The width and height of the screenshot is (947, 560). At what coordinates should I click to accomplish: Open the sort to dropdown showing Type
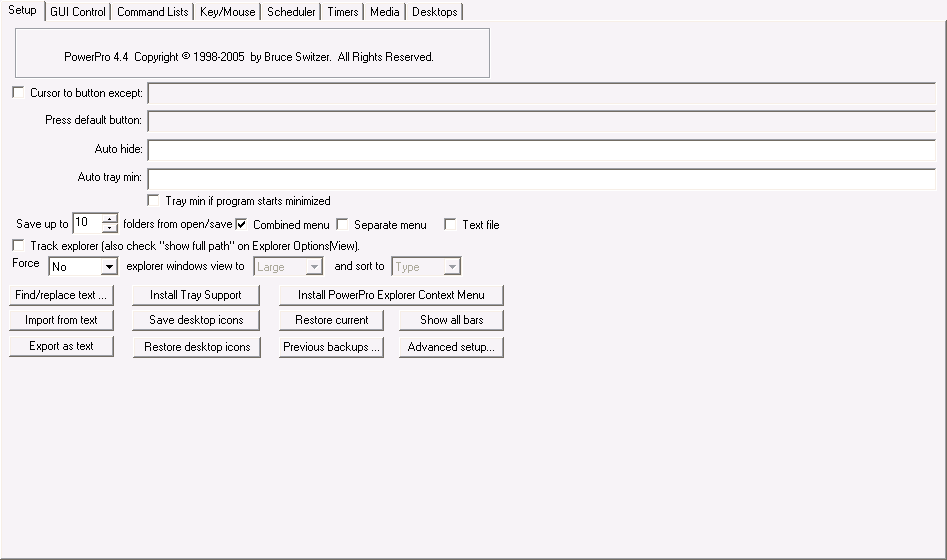tap(452, 267)
